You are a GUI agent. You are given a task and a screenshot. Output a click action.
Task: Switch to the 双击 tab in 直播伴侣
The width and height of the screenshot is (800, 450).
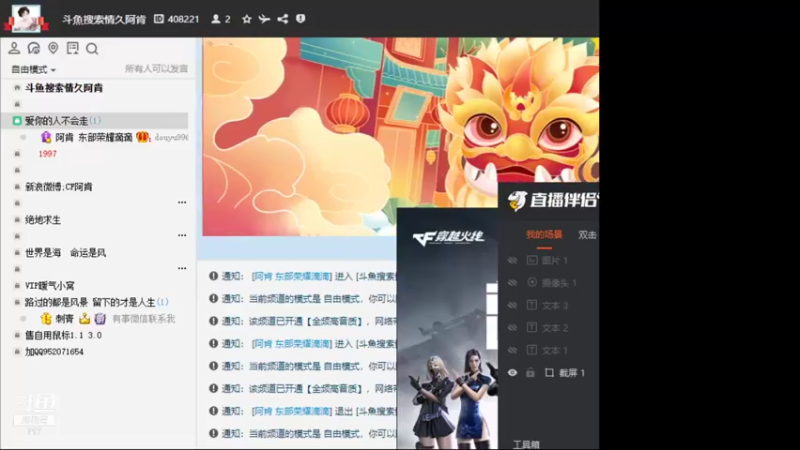click(x=587, y=235)
